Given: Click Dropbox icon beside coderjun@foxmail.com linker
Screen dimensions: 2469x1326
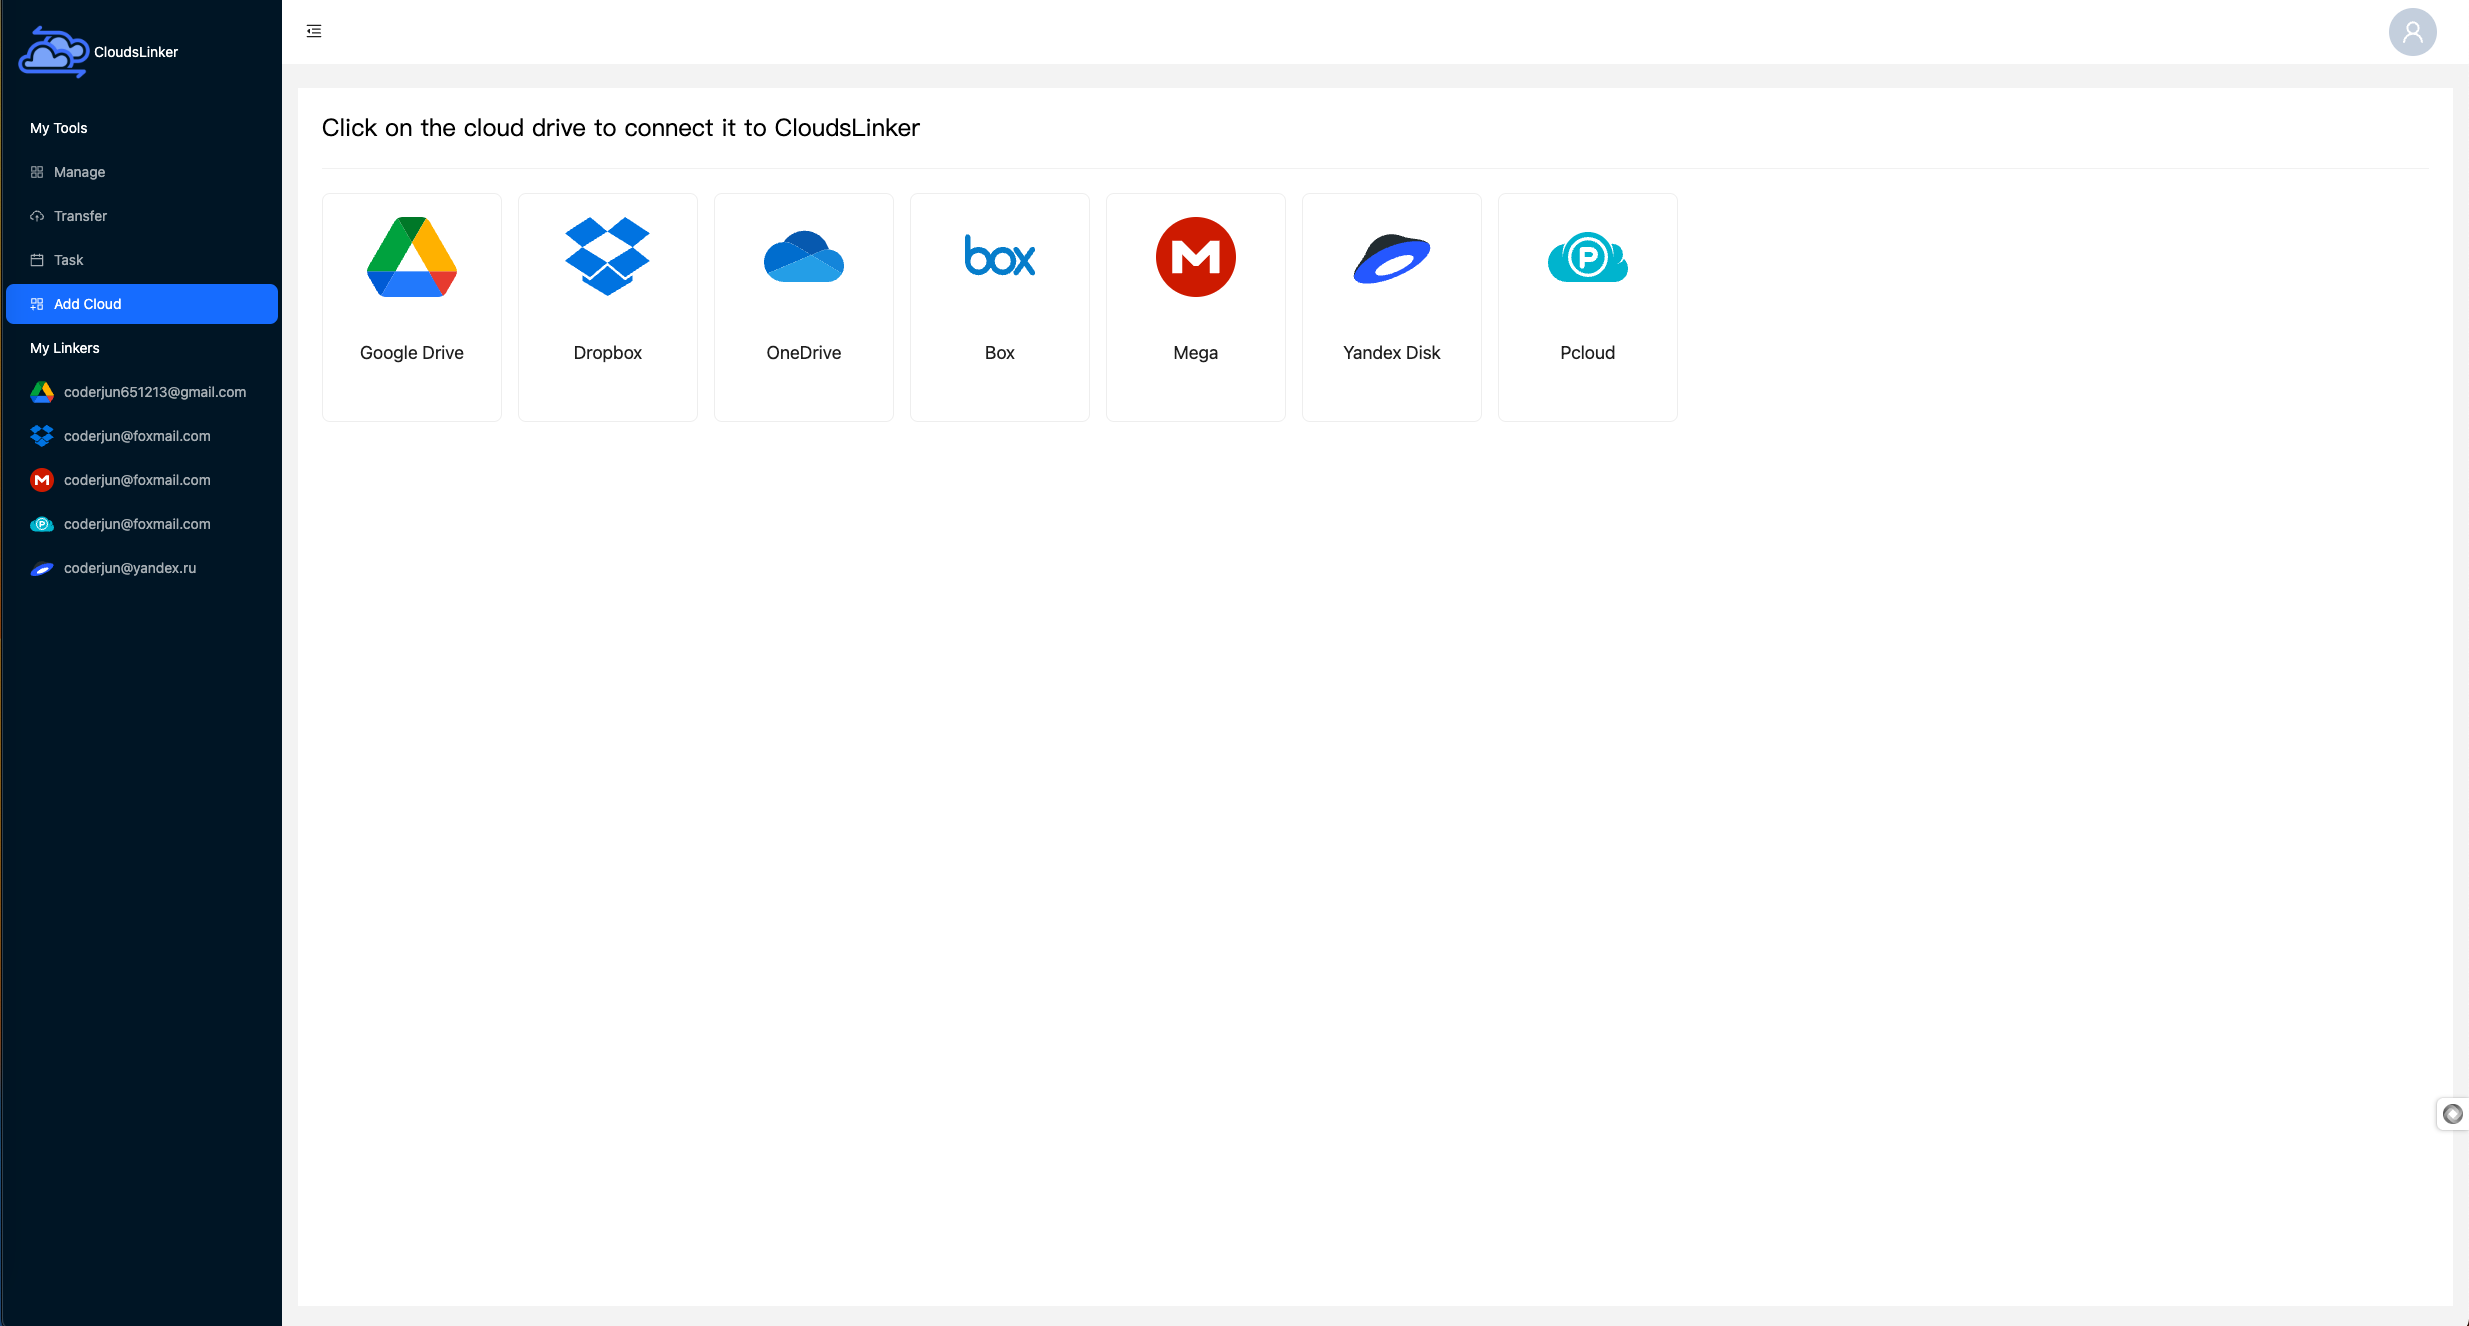Looking at the screenshot, I should click(42, 436).
